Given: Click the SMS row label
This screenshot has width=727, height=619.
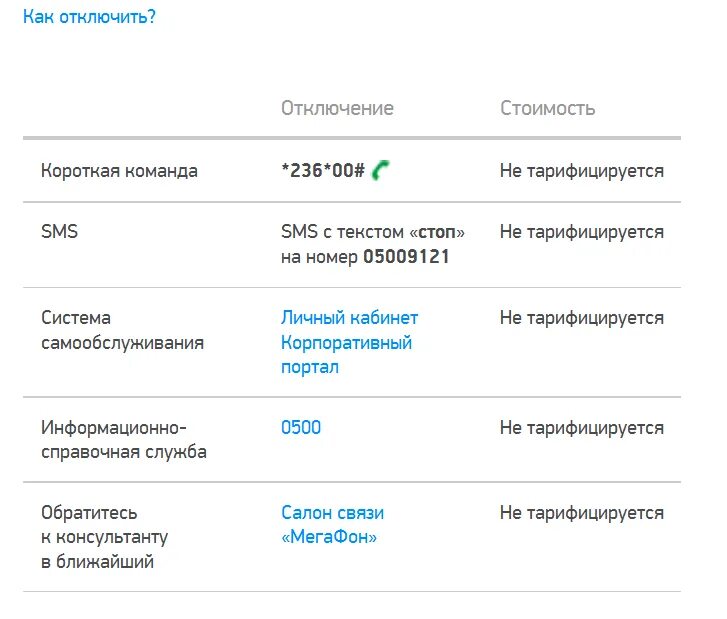Looking at the screenshot, I should (x=59, y=231).
